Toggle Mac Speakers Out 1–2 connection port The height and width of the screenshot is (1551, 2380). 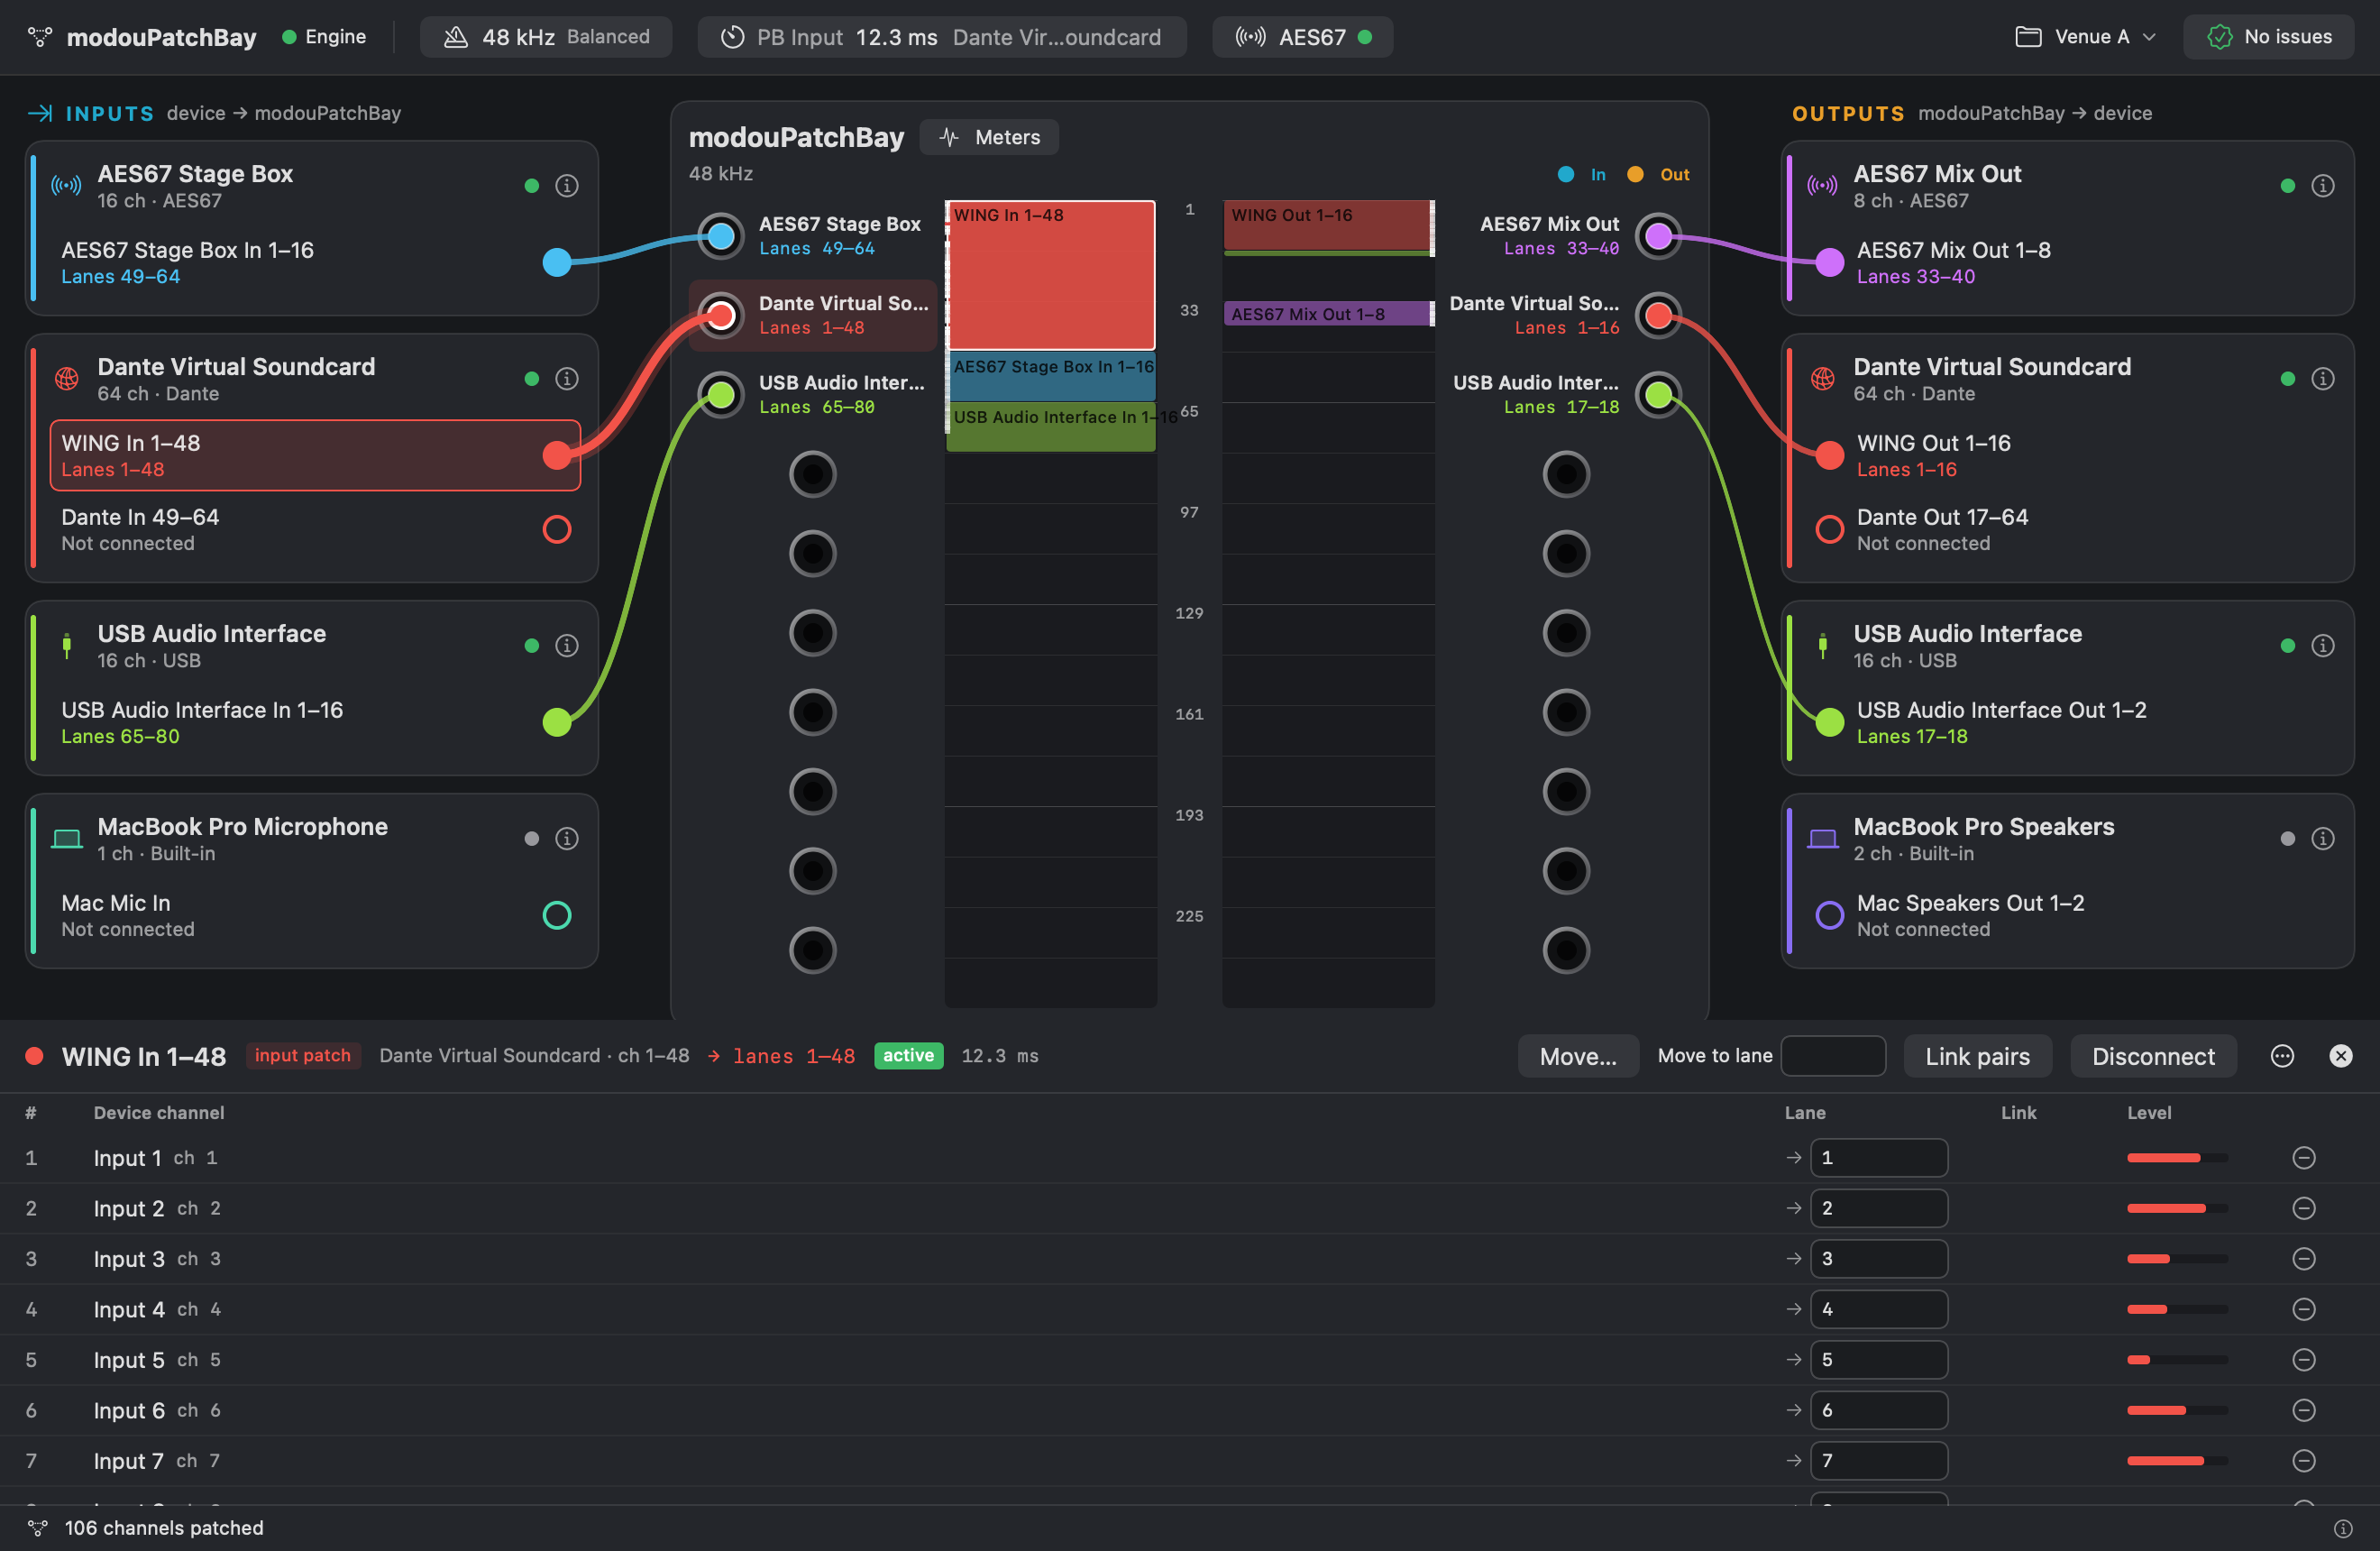pyautogui.click(x=1829, y=915)
